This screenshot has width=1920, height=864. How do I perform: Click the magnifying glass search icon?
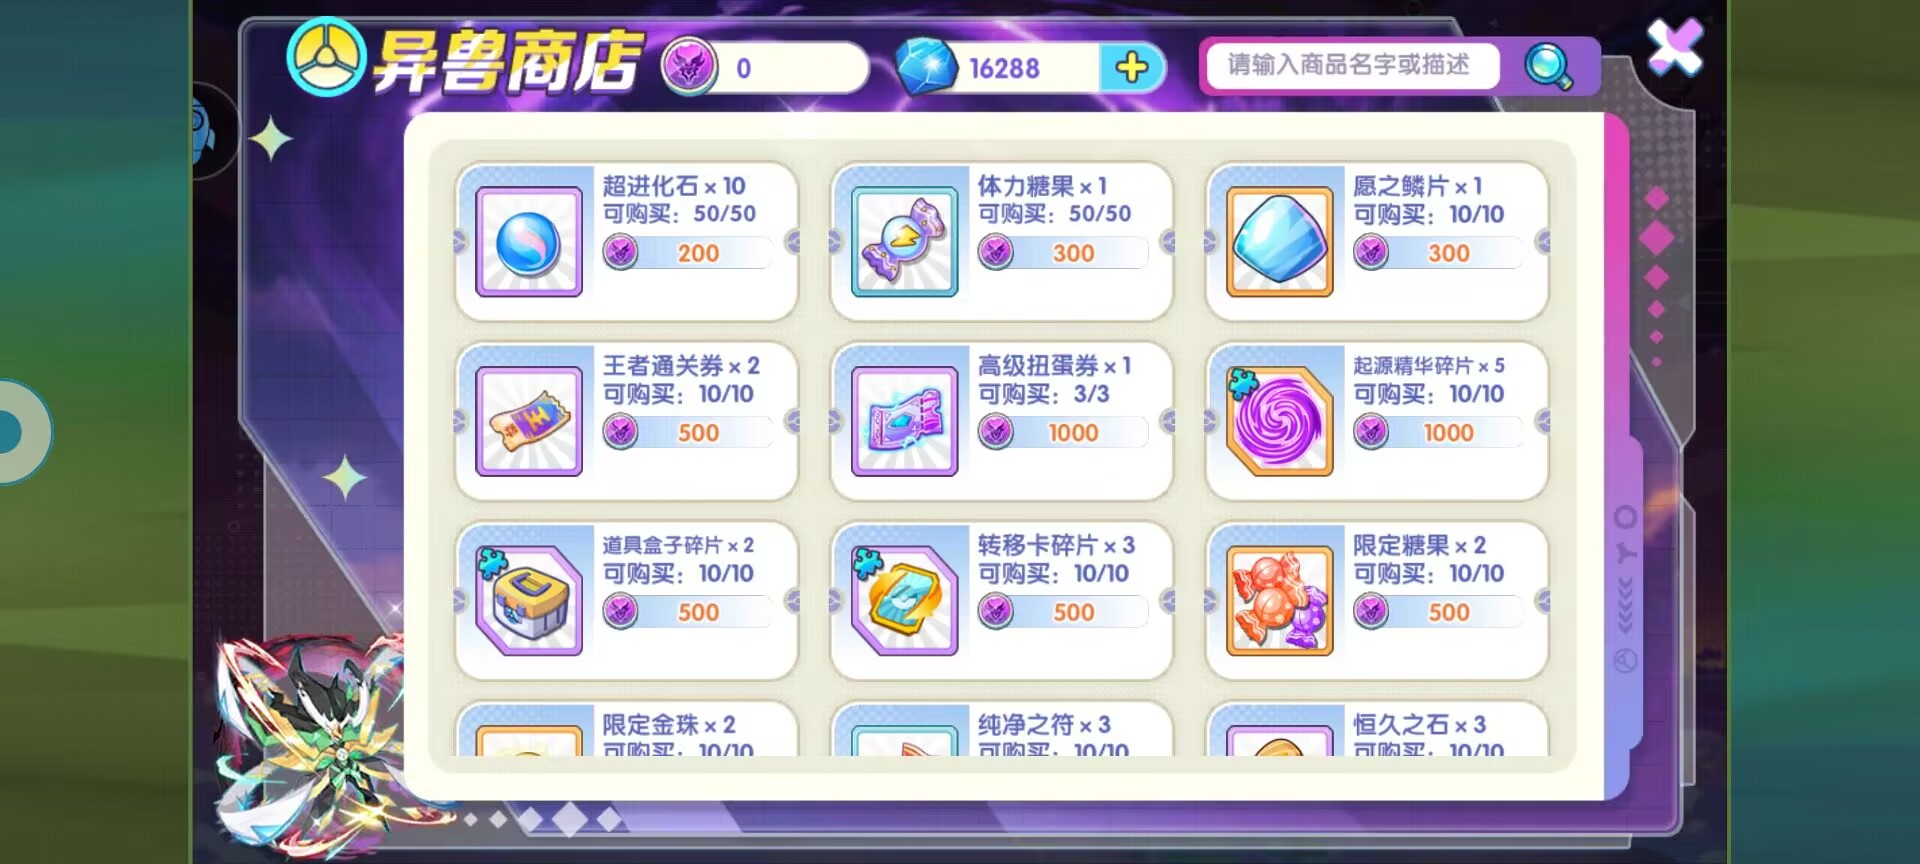pyautogui.click(x=1547, y=67)
